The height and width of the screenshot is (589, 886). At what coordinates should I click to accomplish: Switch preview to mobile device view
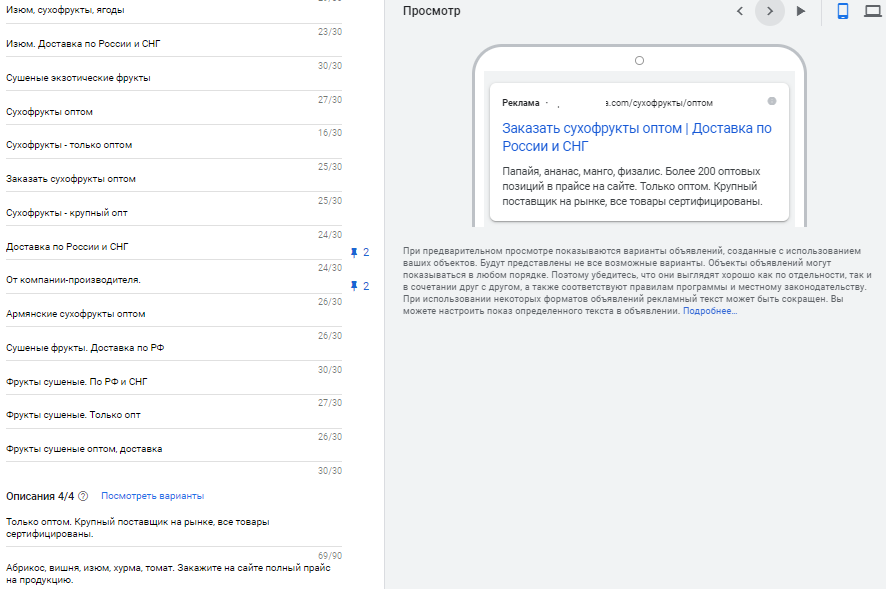[x=843, y=11]
